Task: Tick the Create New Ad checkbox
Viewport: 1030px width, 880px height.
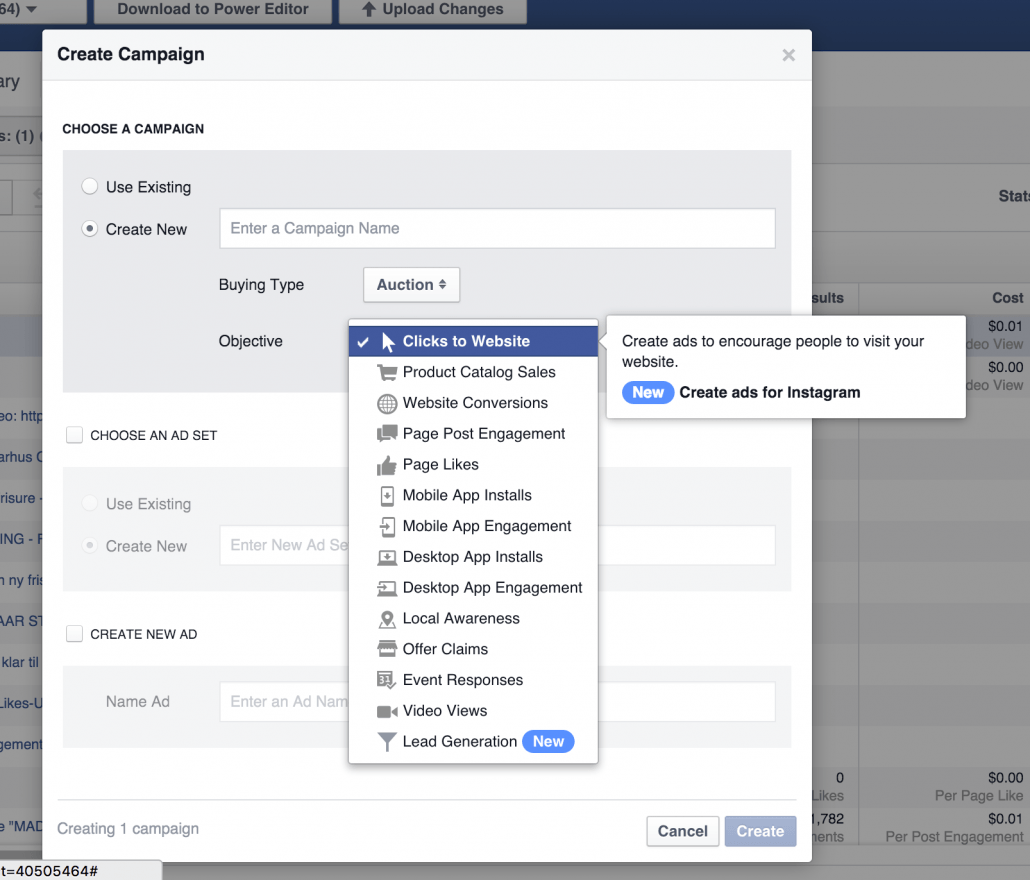Action: (74, 634)
